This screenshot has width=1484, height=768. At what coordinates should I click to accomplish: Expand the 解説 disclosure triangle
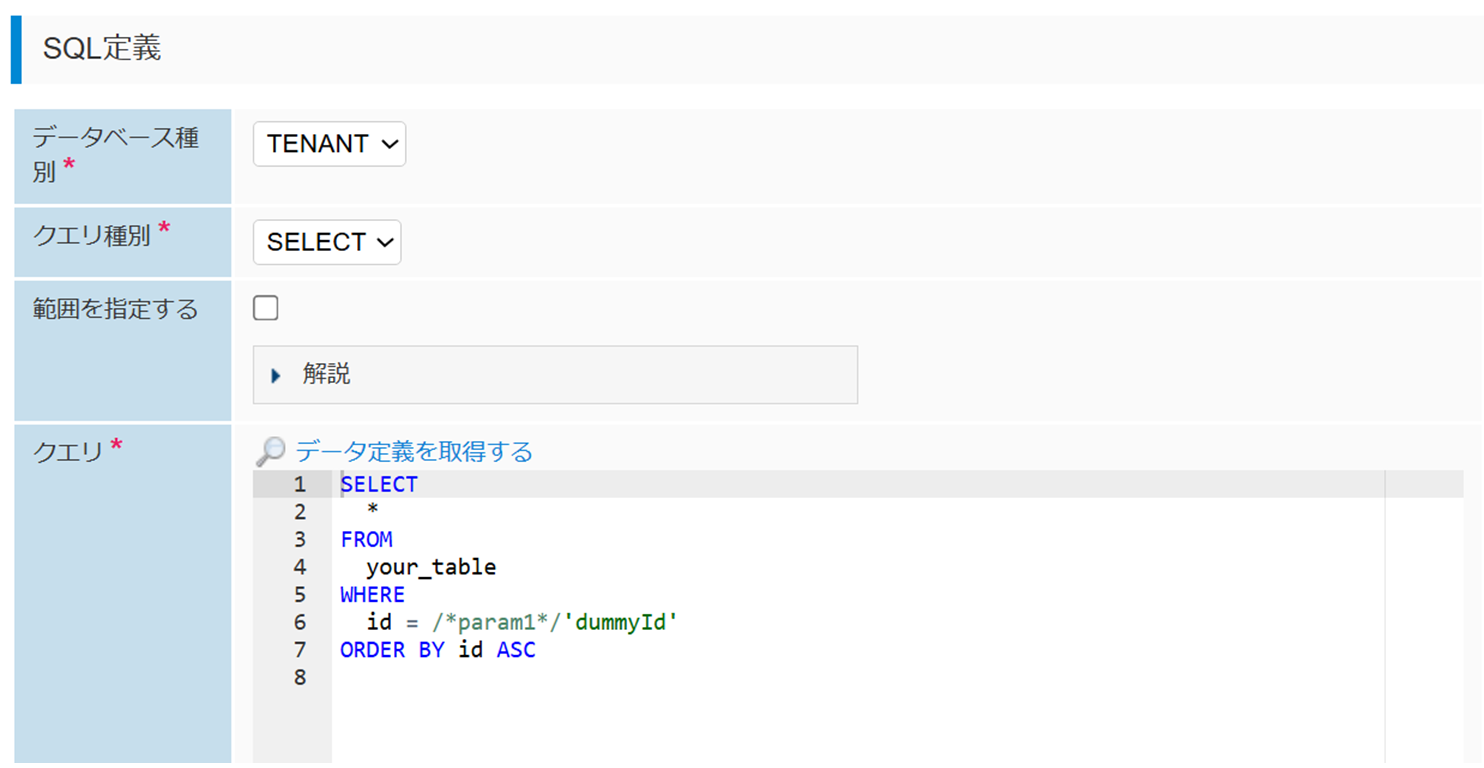click(x=276, y=376)
